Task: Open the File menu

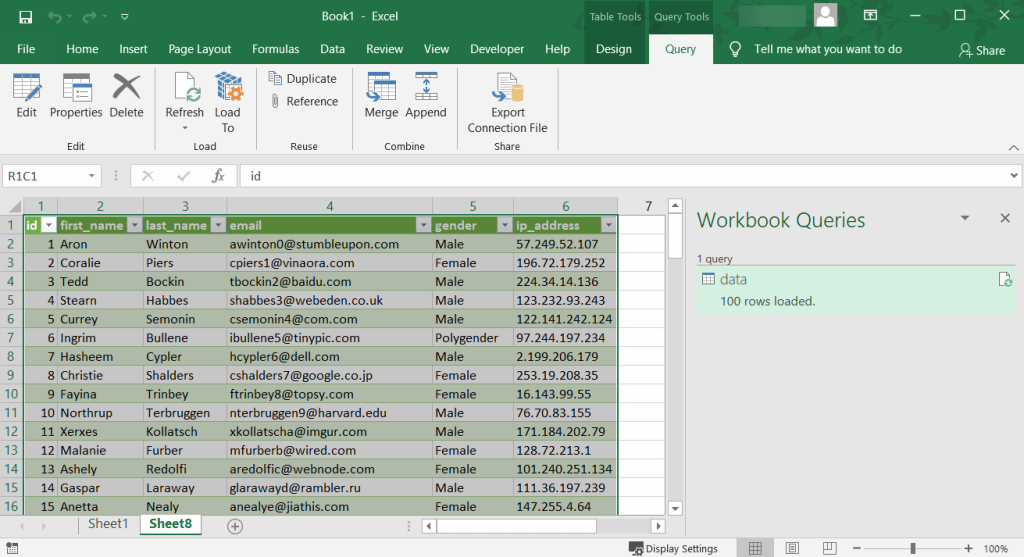Action: [26, 49]
